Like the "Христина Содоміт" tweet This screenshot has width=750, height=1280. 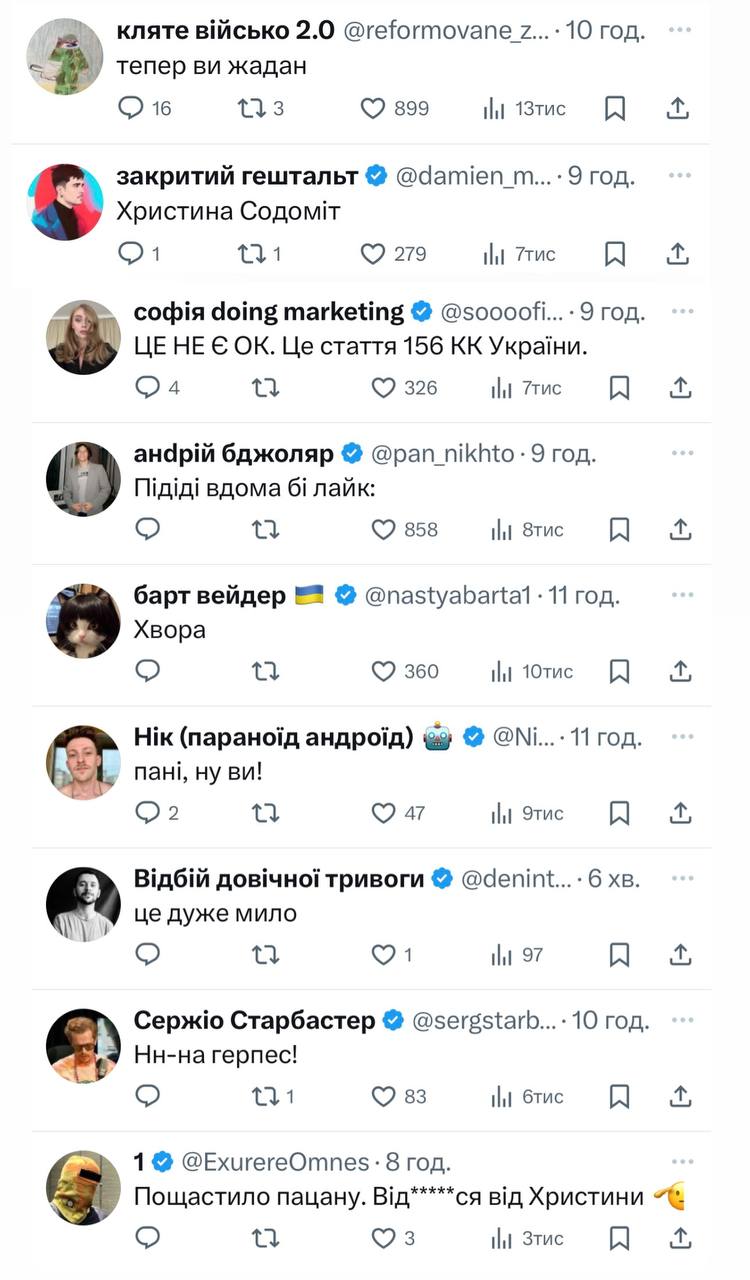tap(373, 254)
